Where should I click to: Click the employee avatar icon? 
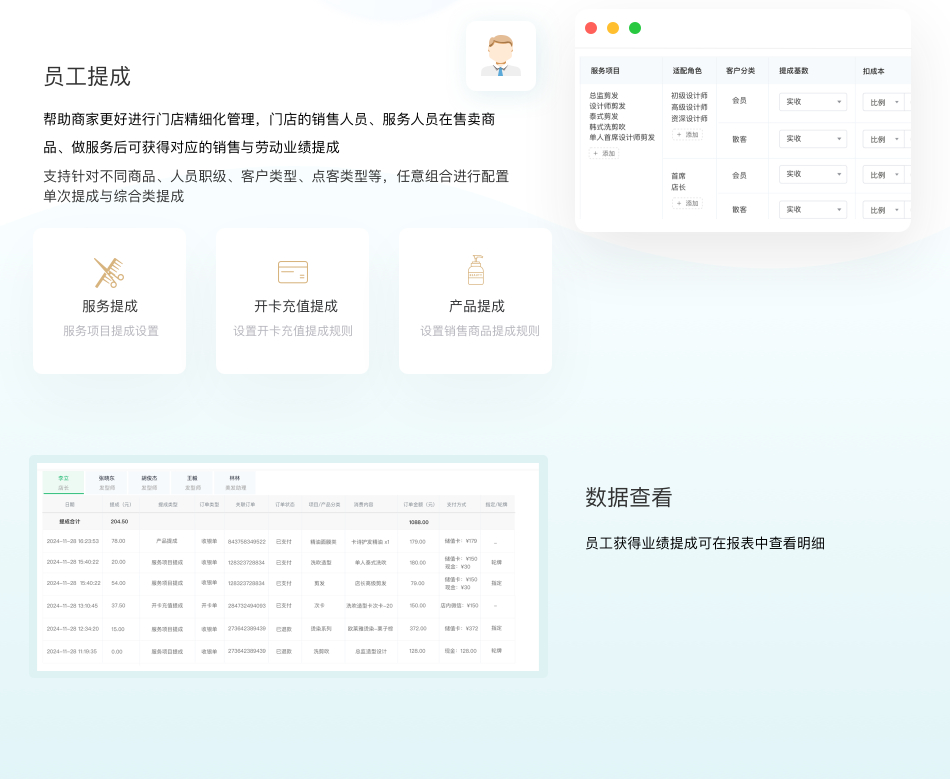coord(500,56)
